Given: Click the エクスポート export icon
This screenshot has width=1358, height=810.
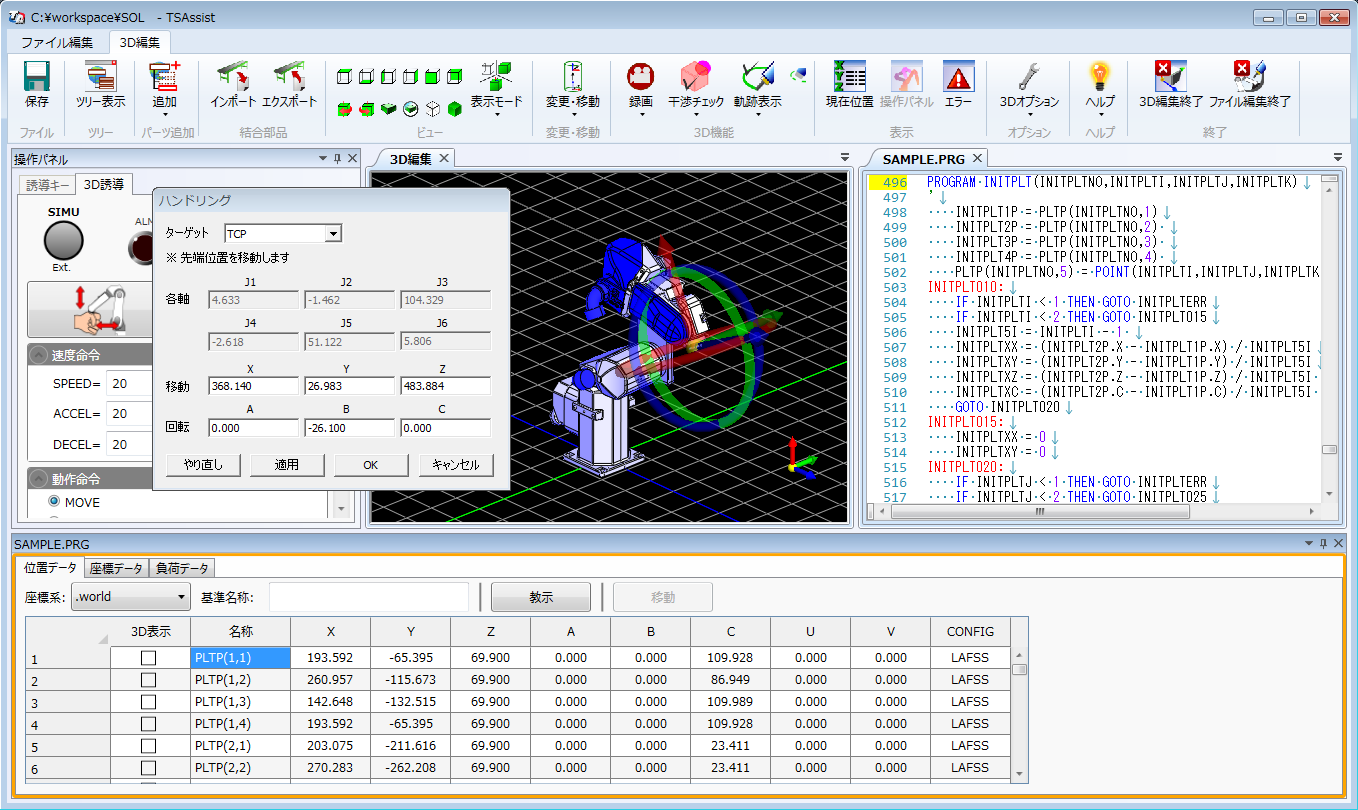Looking at the screenshot, I should click(289, 78).
